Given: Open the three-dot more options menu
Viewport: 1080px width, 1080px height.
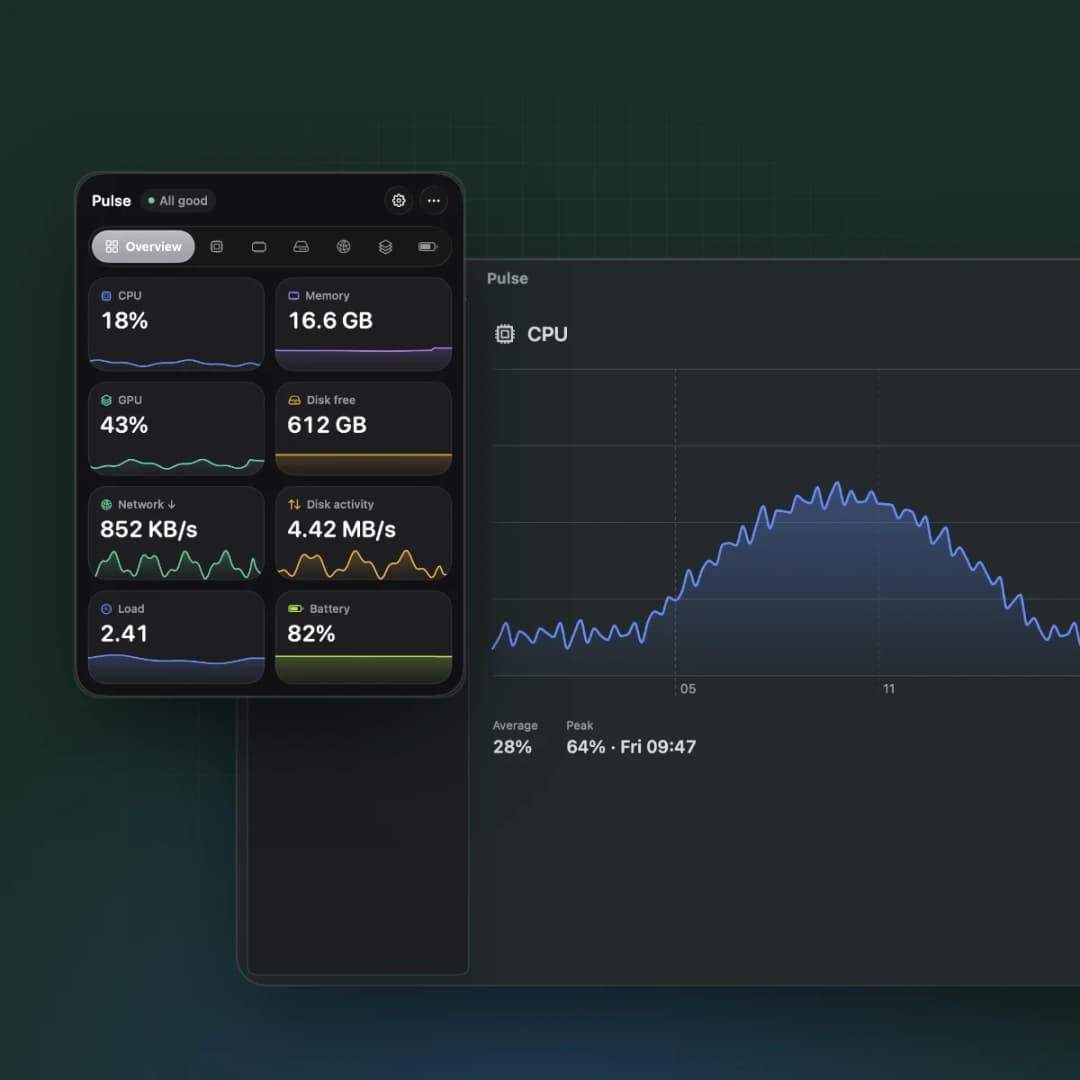Looking at the screenshot, I should point(433,200).
